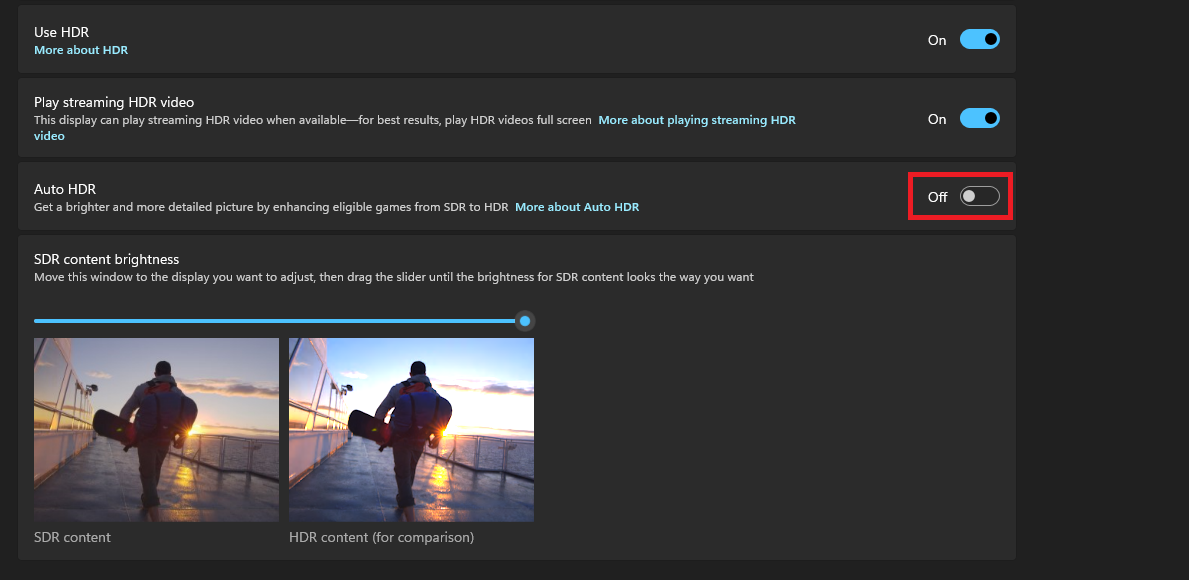Click the left end of the brightness slider
Viewport: 1189px width, 580px height.
[38, 321]
